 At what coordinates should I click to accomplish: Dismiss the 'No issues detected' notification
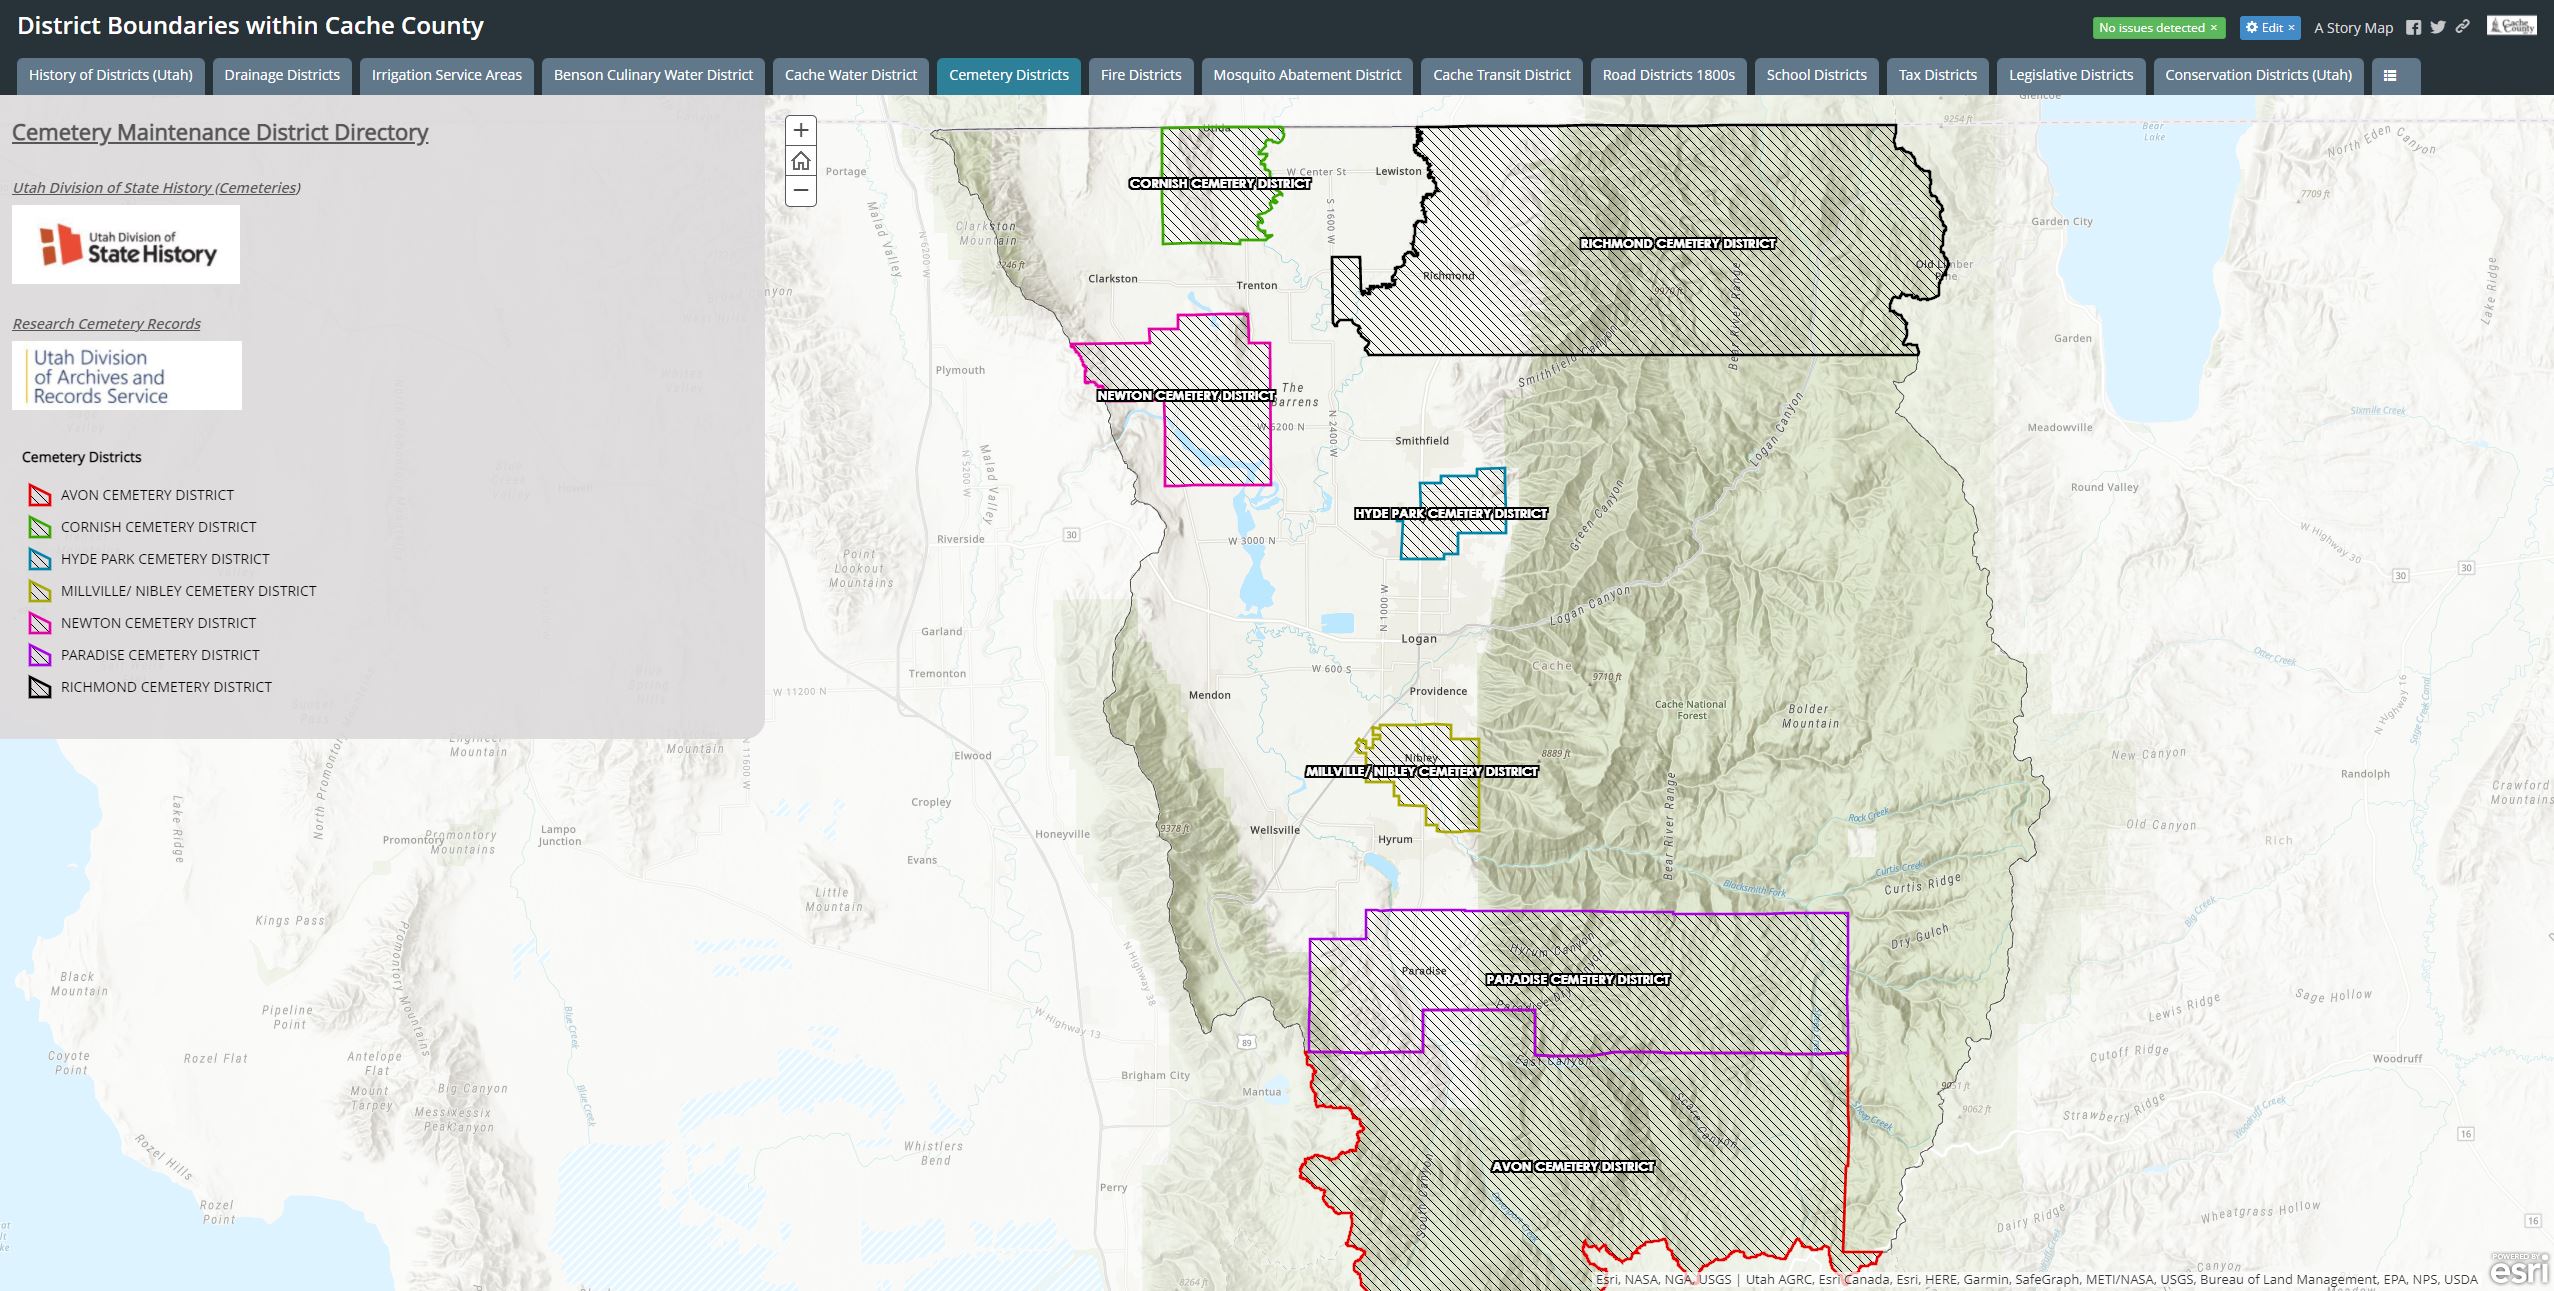(2214, 27)
